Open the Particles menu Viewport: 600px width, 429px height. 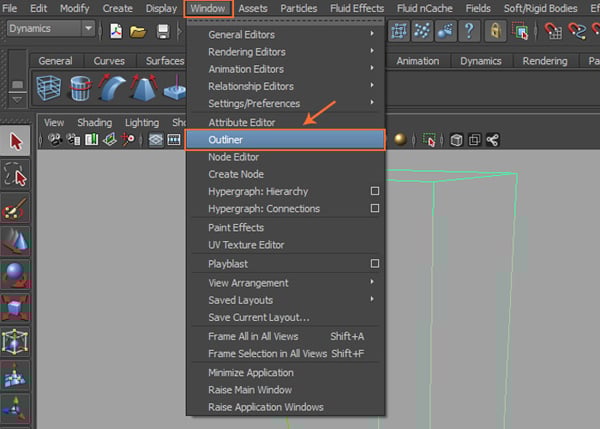(299, 8)
